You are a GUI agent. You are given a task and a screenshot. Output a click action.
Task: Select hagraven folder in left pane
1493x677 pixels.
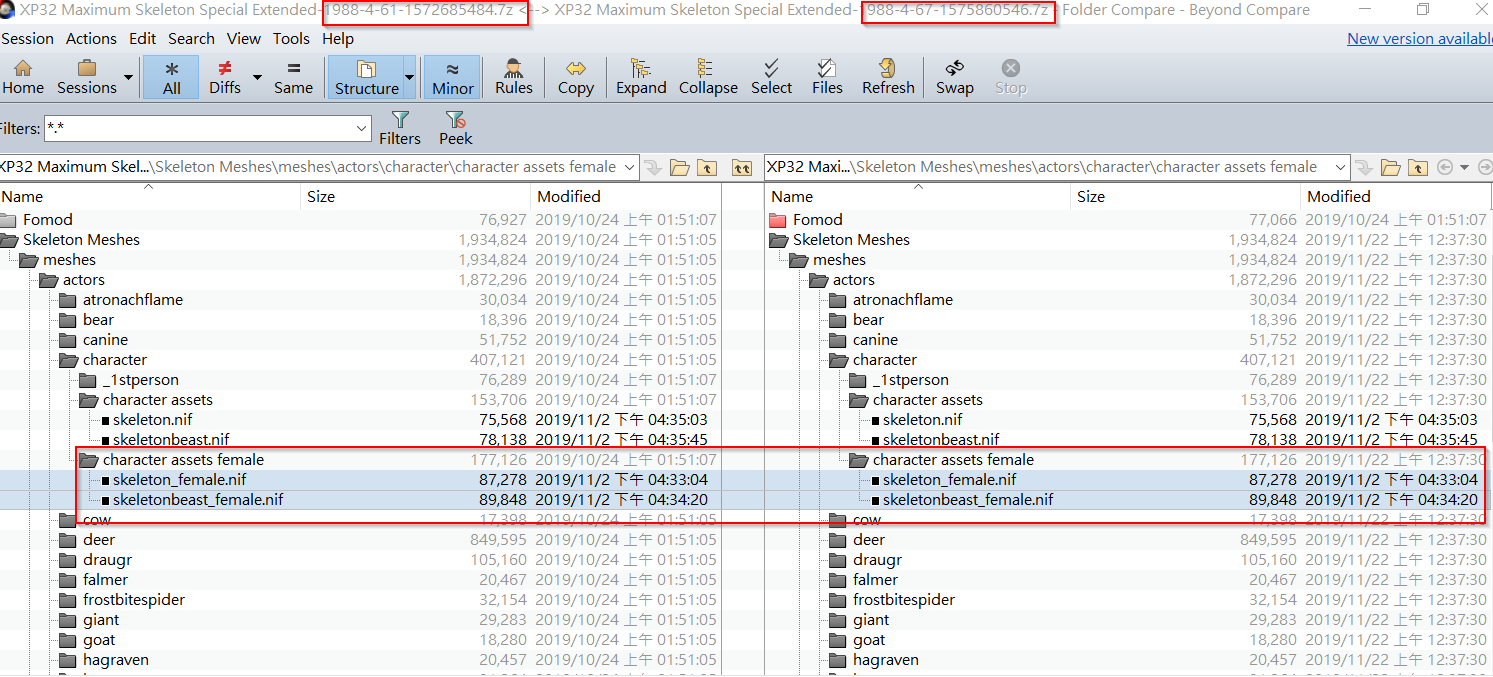pyautogui.click(x=116, y=660)
